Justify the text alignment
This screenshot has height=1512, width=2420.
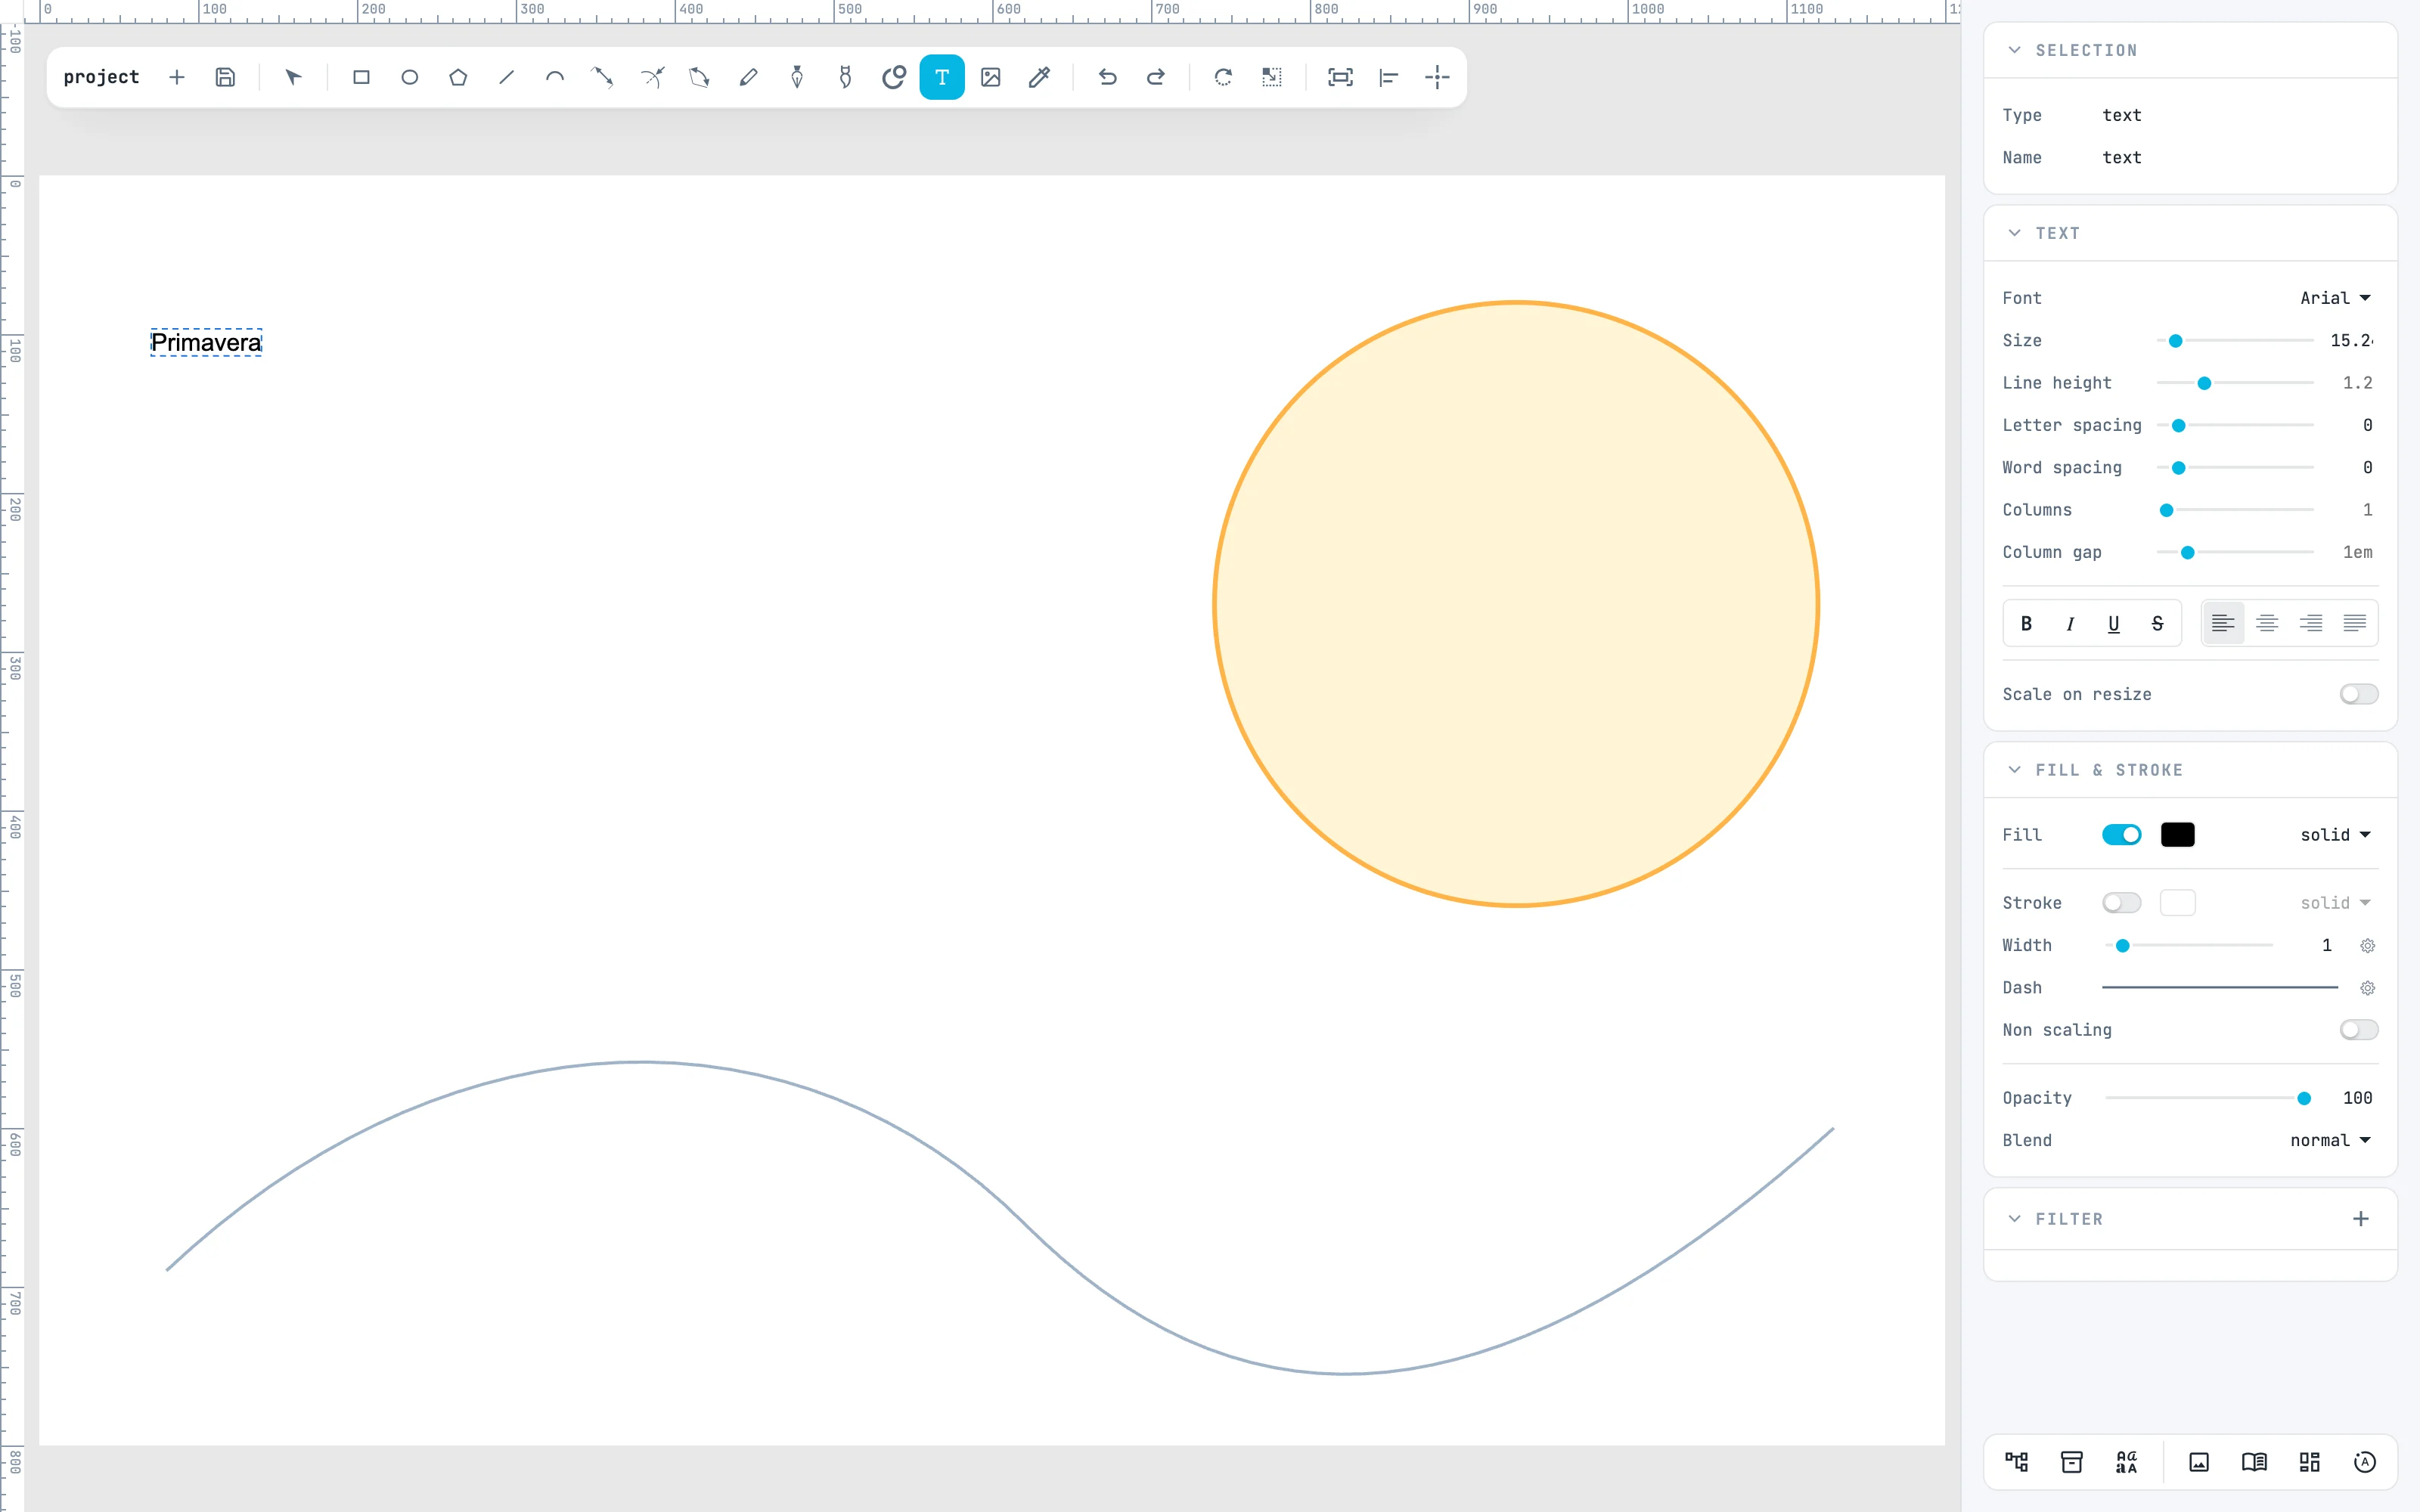tap(2354, 623)
